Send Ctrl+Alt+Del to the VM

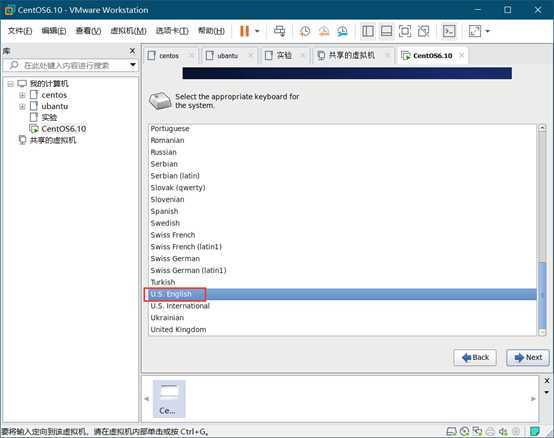point(279,31)
